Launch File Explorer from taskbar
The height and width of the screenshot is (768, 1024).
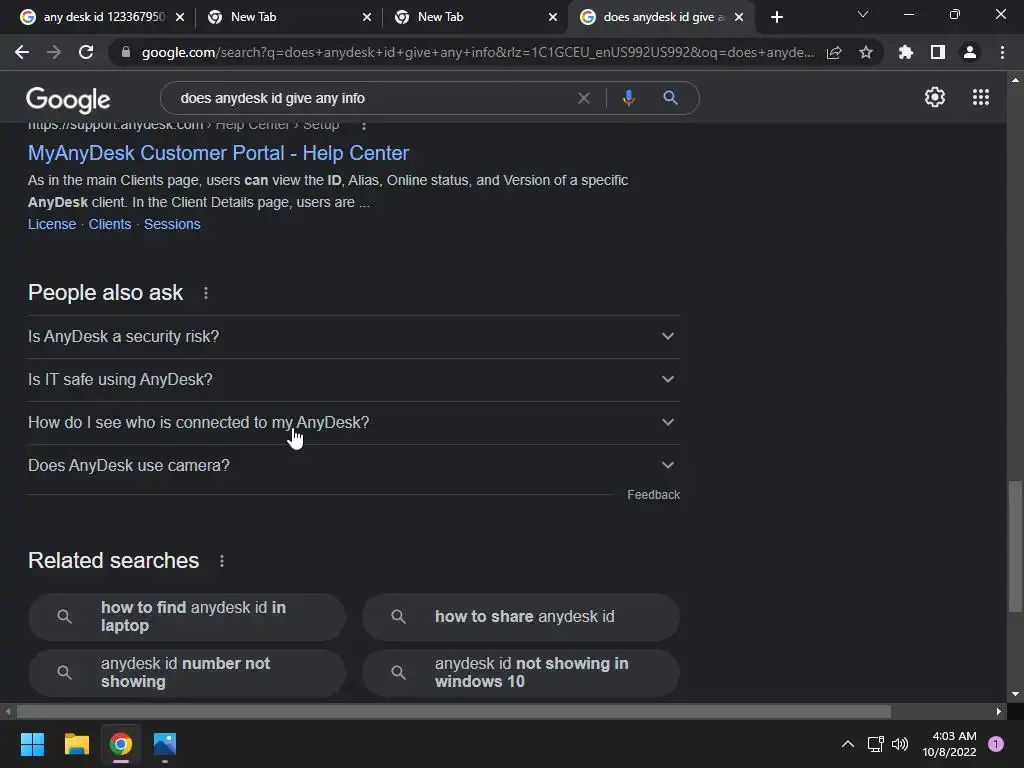click(76, 744)
